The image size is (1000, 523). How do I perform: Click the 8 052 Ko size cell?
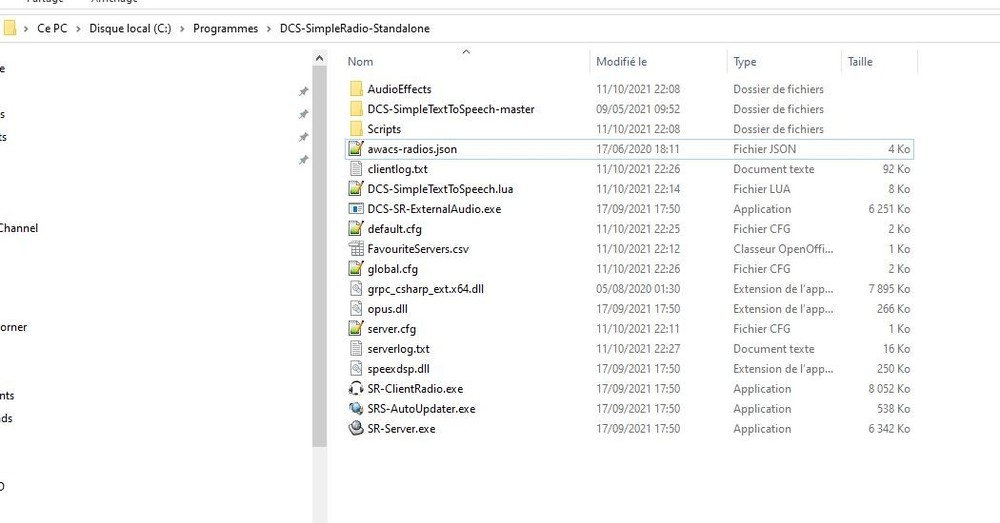(889, 389)
